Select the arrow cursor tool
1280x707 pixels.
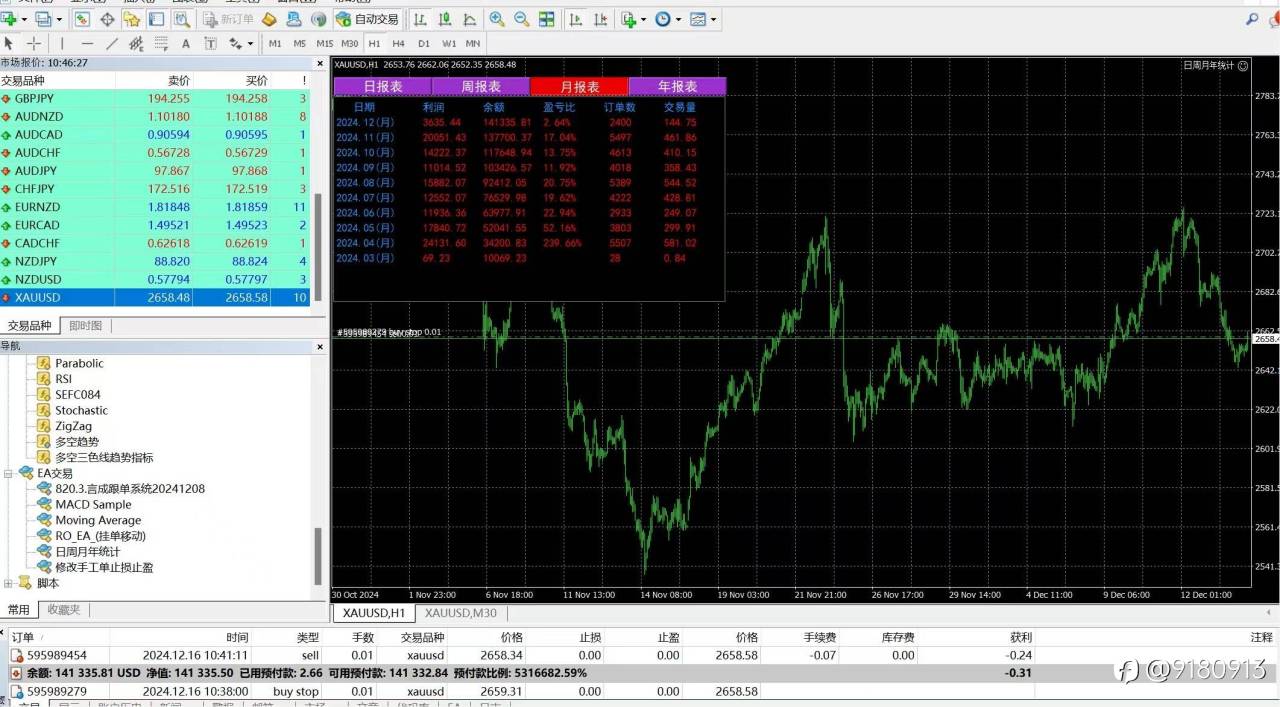(x=9, y=43)
